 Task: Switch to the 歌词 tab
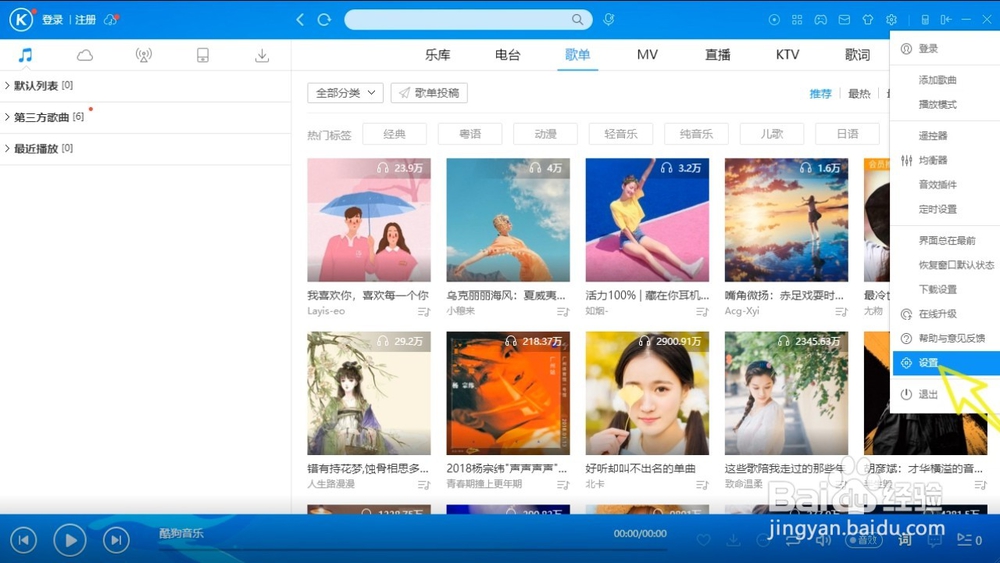point(857,55)
